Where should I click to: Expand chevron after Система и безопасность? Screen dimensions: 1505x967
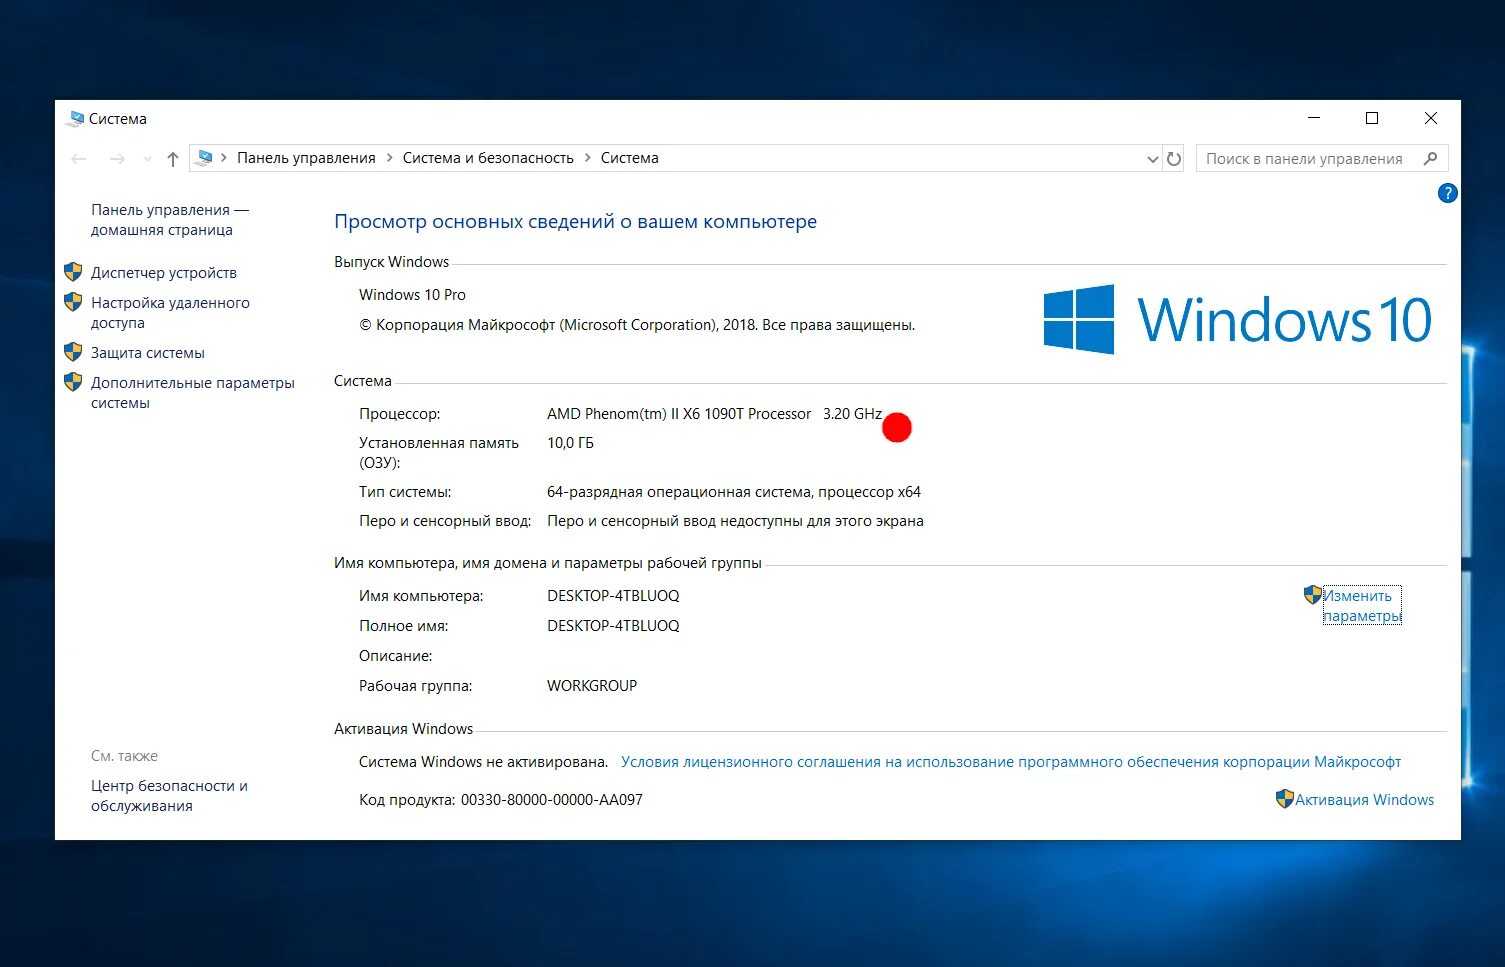click(x=587, y=158)
